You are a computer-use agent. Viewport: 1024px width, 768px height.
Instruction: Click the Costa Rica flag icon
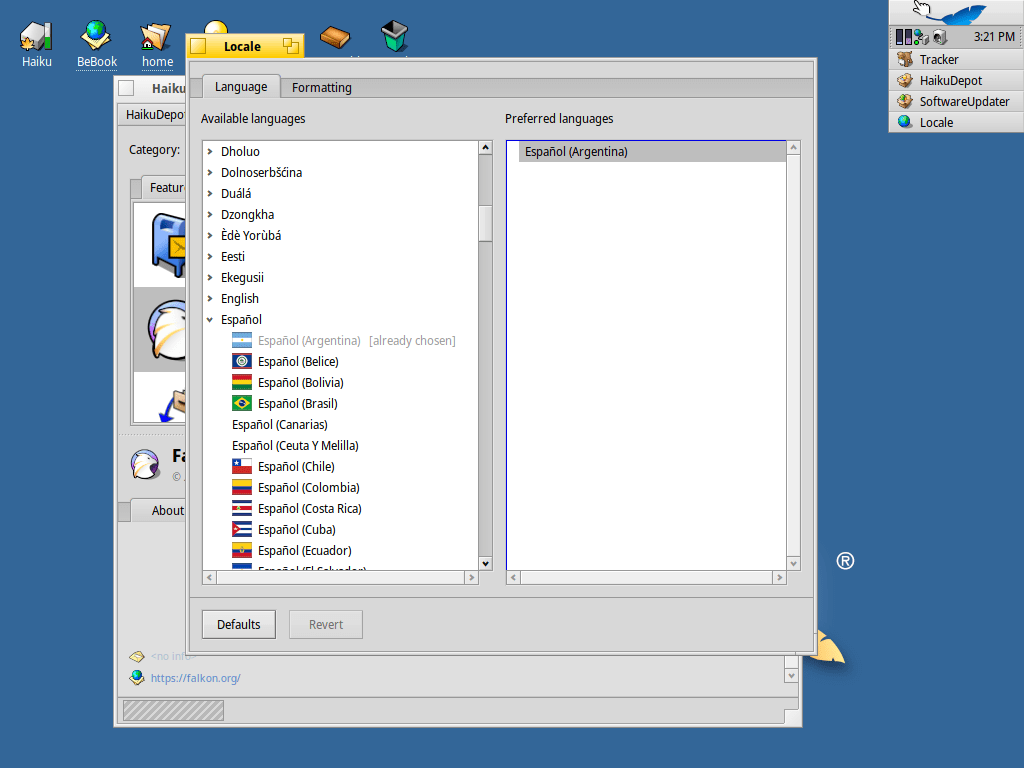[242, 508]
